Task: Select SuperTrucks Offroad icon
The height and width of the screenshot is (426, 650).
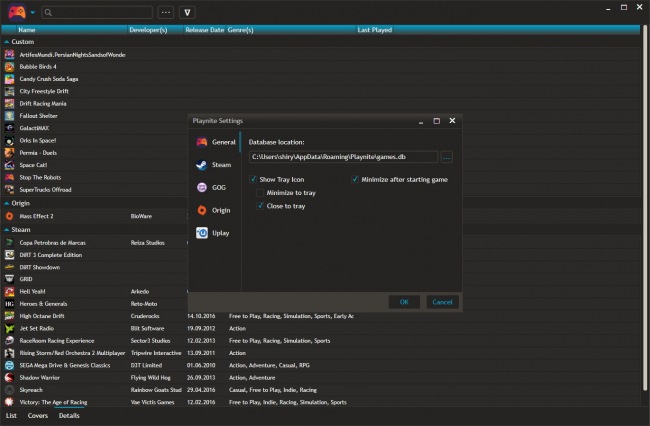Action: pos(9,190)
